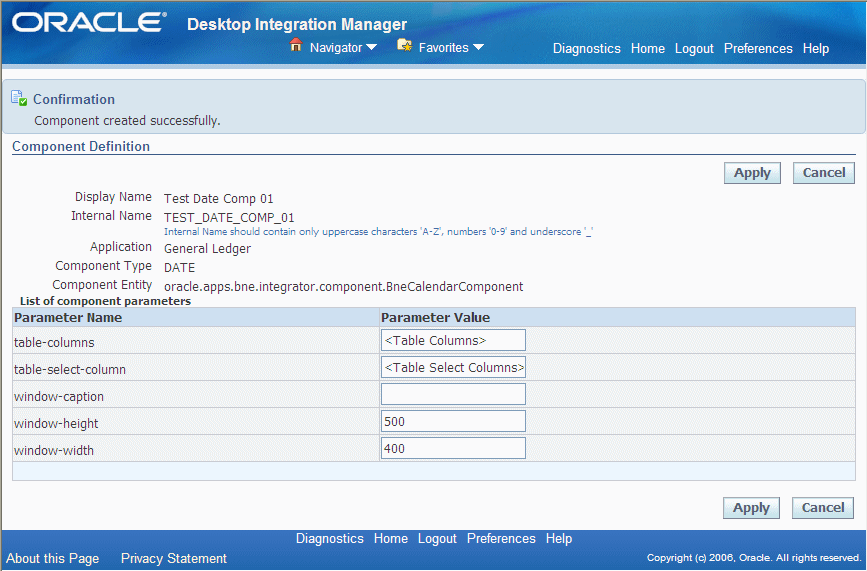Go to Home in the top header

[647, 49]
